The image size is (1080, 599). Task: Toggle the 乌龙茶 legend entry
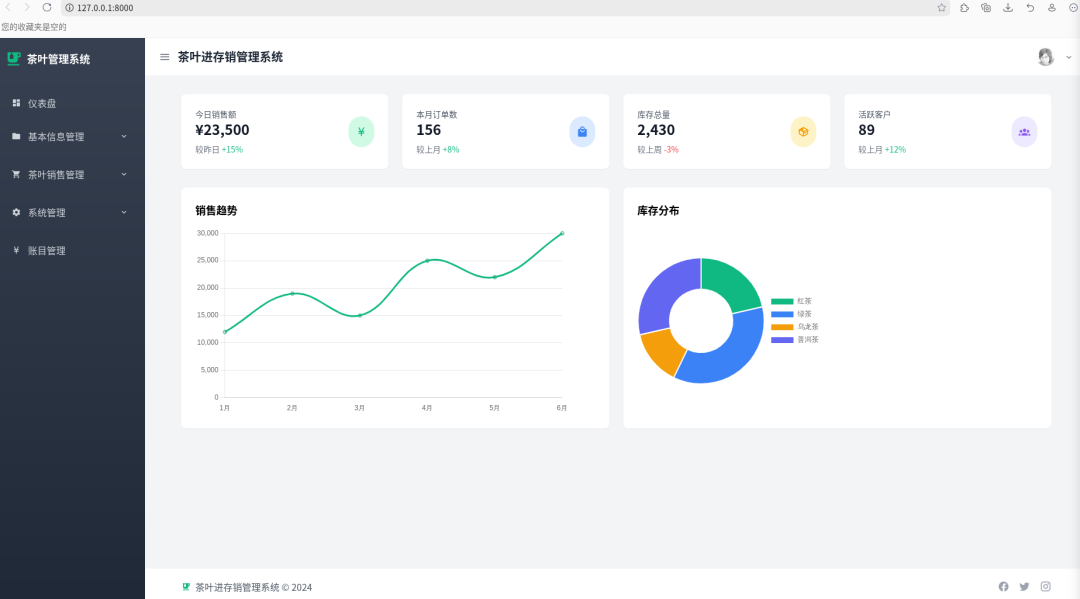(795, 327)
